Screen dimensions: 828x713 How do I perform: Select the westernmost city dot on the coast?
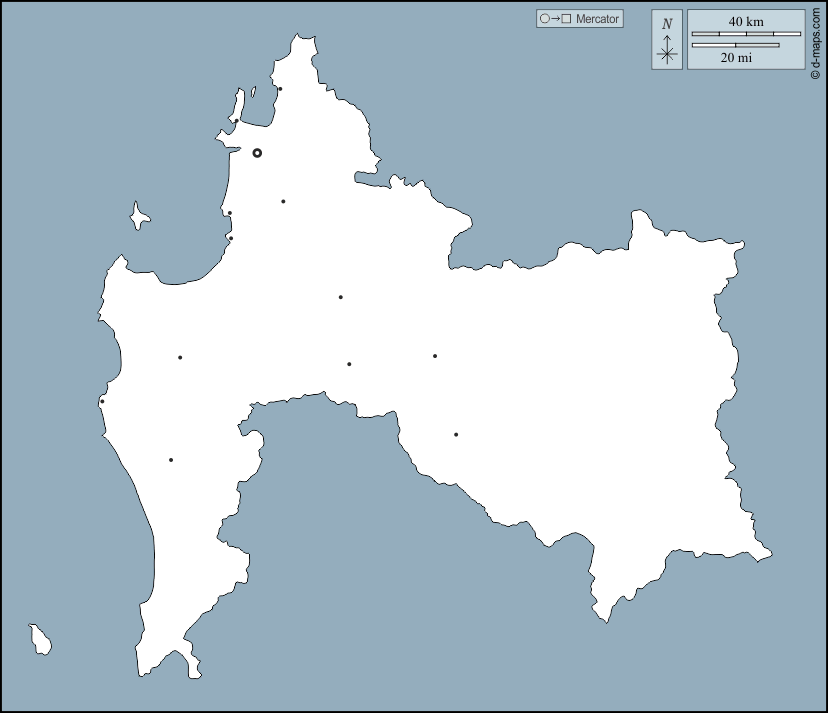pos(102,402)
